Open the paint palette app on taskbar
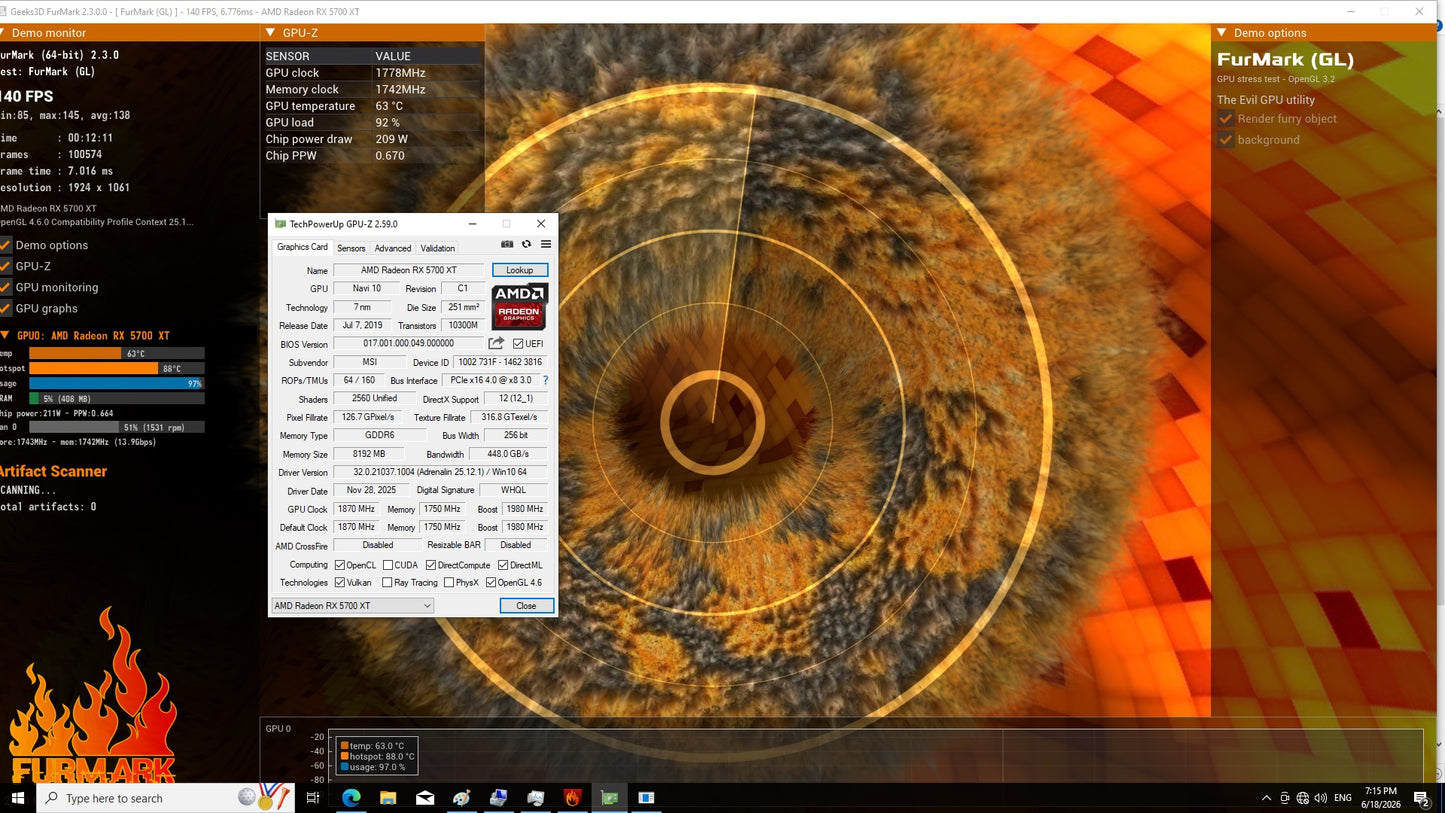1445x813 pixels. tap(462, 798)
